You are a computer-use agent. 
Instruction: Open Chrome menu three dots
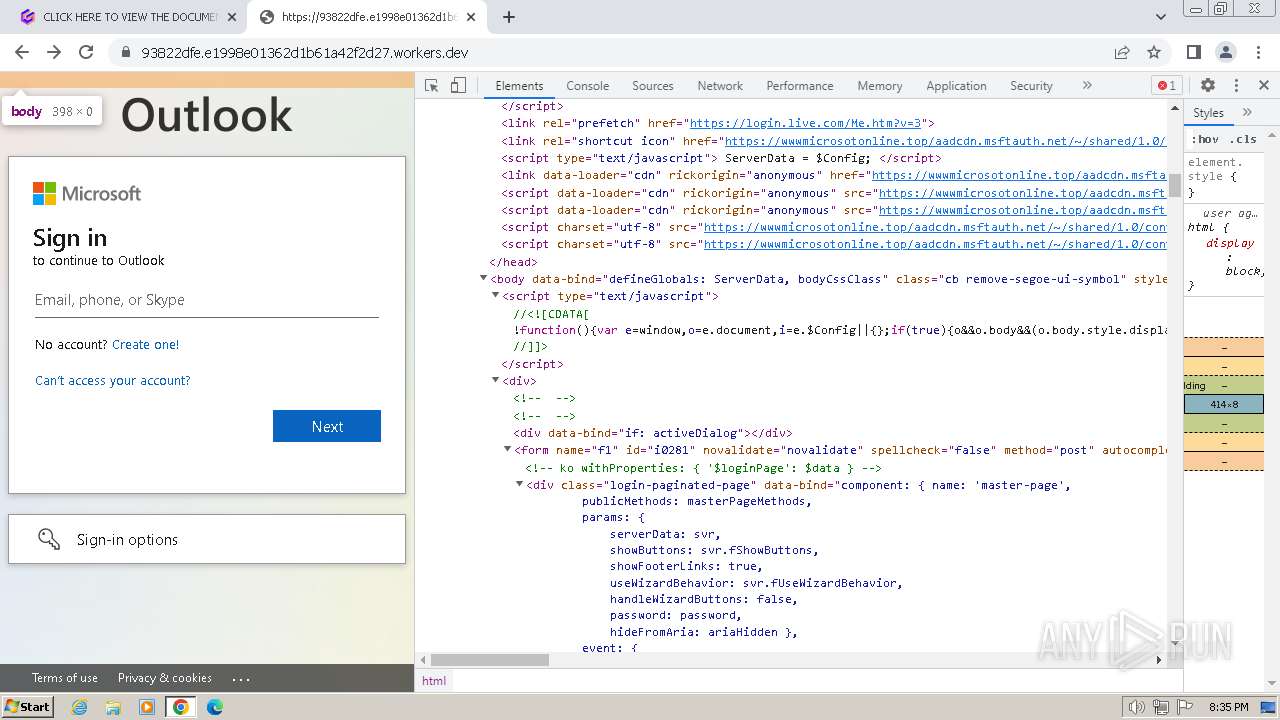pyautogui.click(x=1258, y=52)
